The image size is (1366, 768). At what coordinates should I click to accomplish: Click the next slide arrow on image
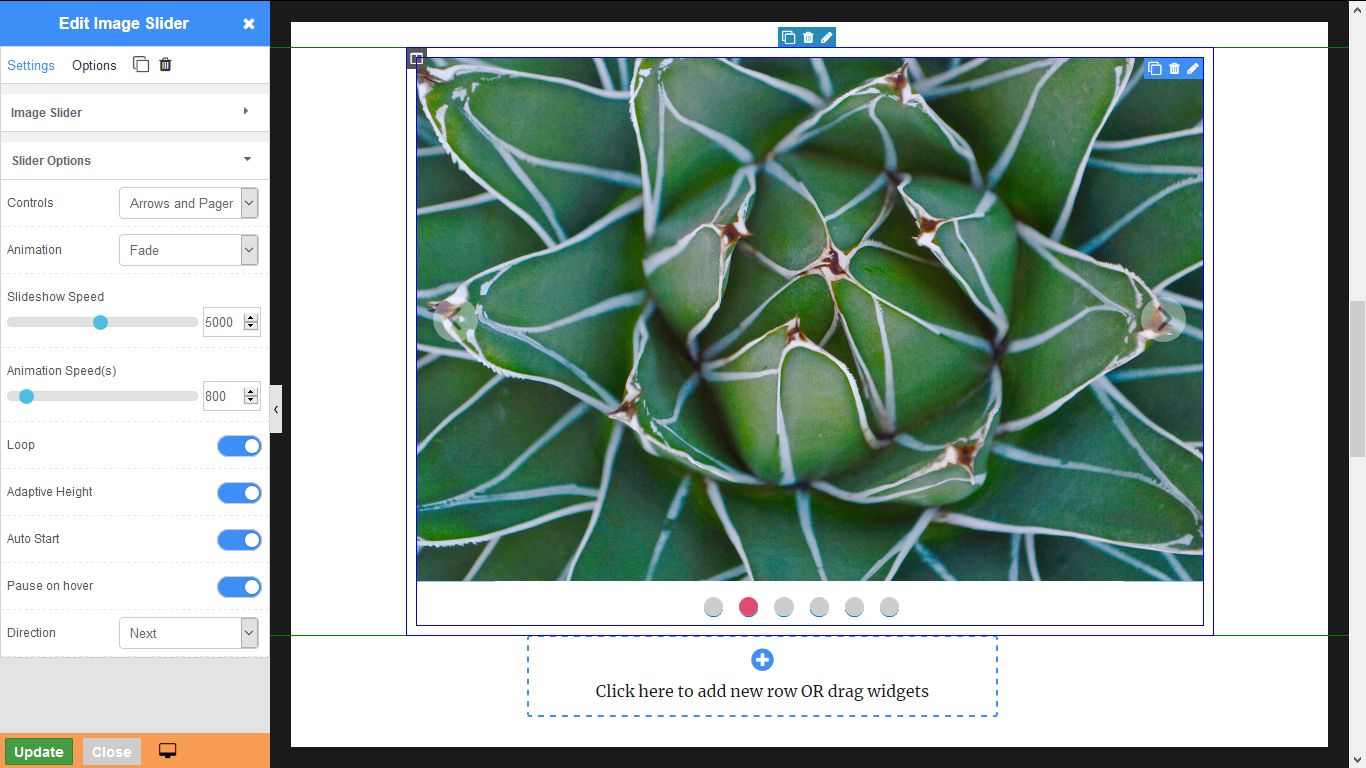[x=1163, y=320]
